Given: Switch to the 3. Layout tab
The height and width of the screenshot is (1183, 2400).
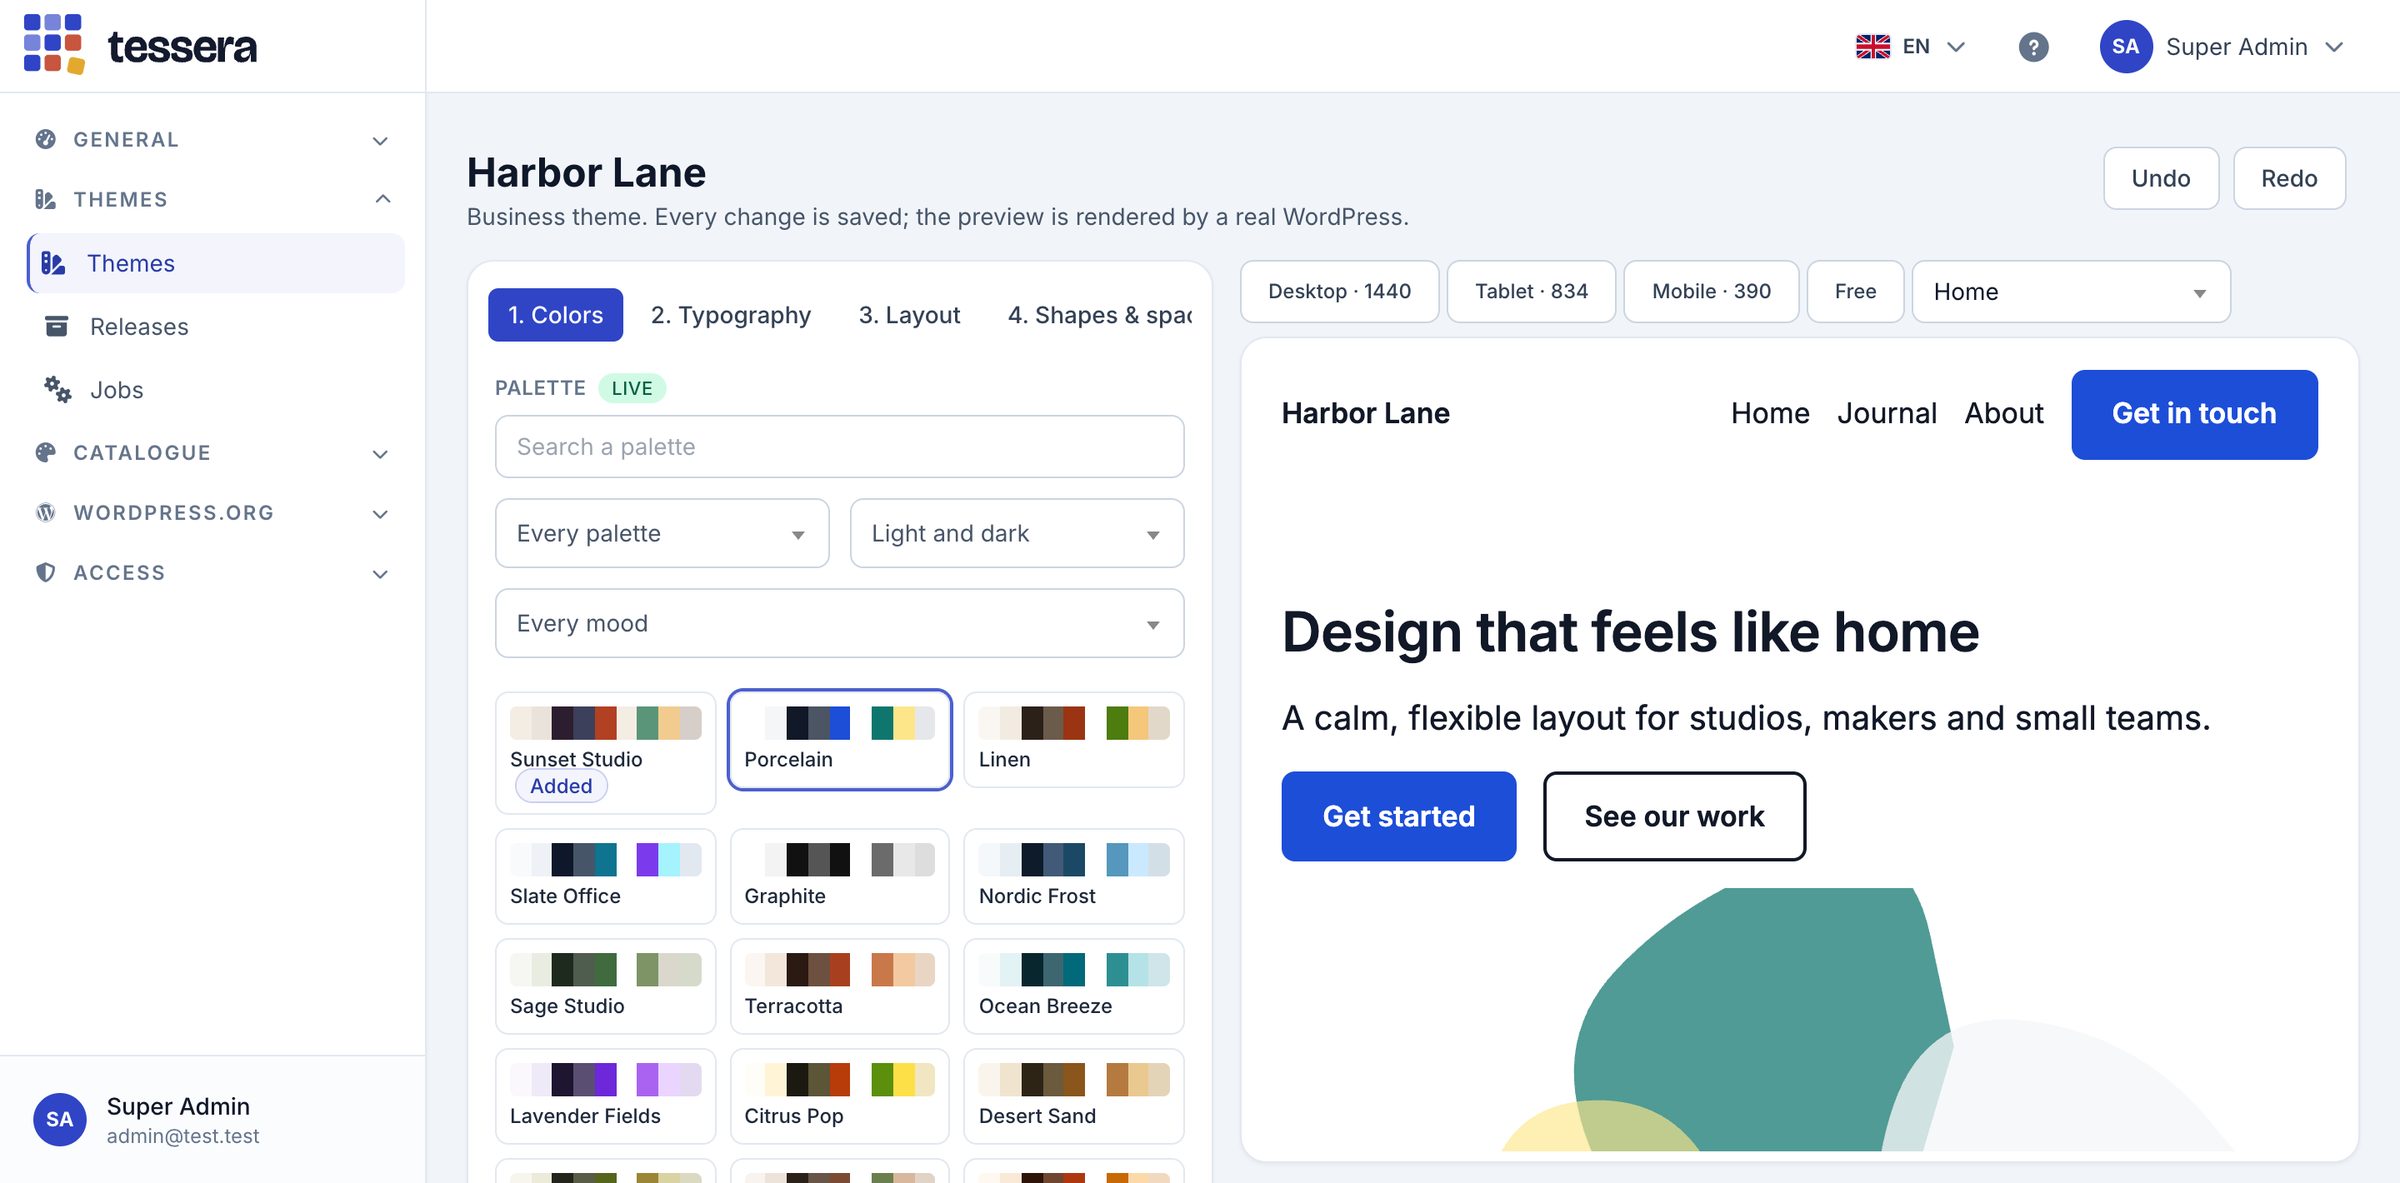Looking at the screenshot, I should (x=909, y=315).
